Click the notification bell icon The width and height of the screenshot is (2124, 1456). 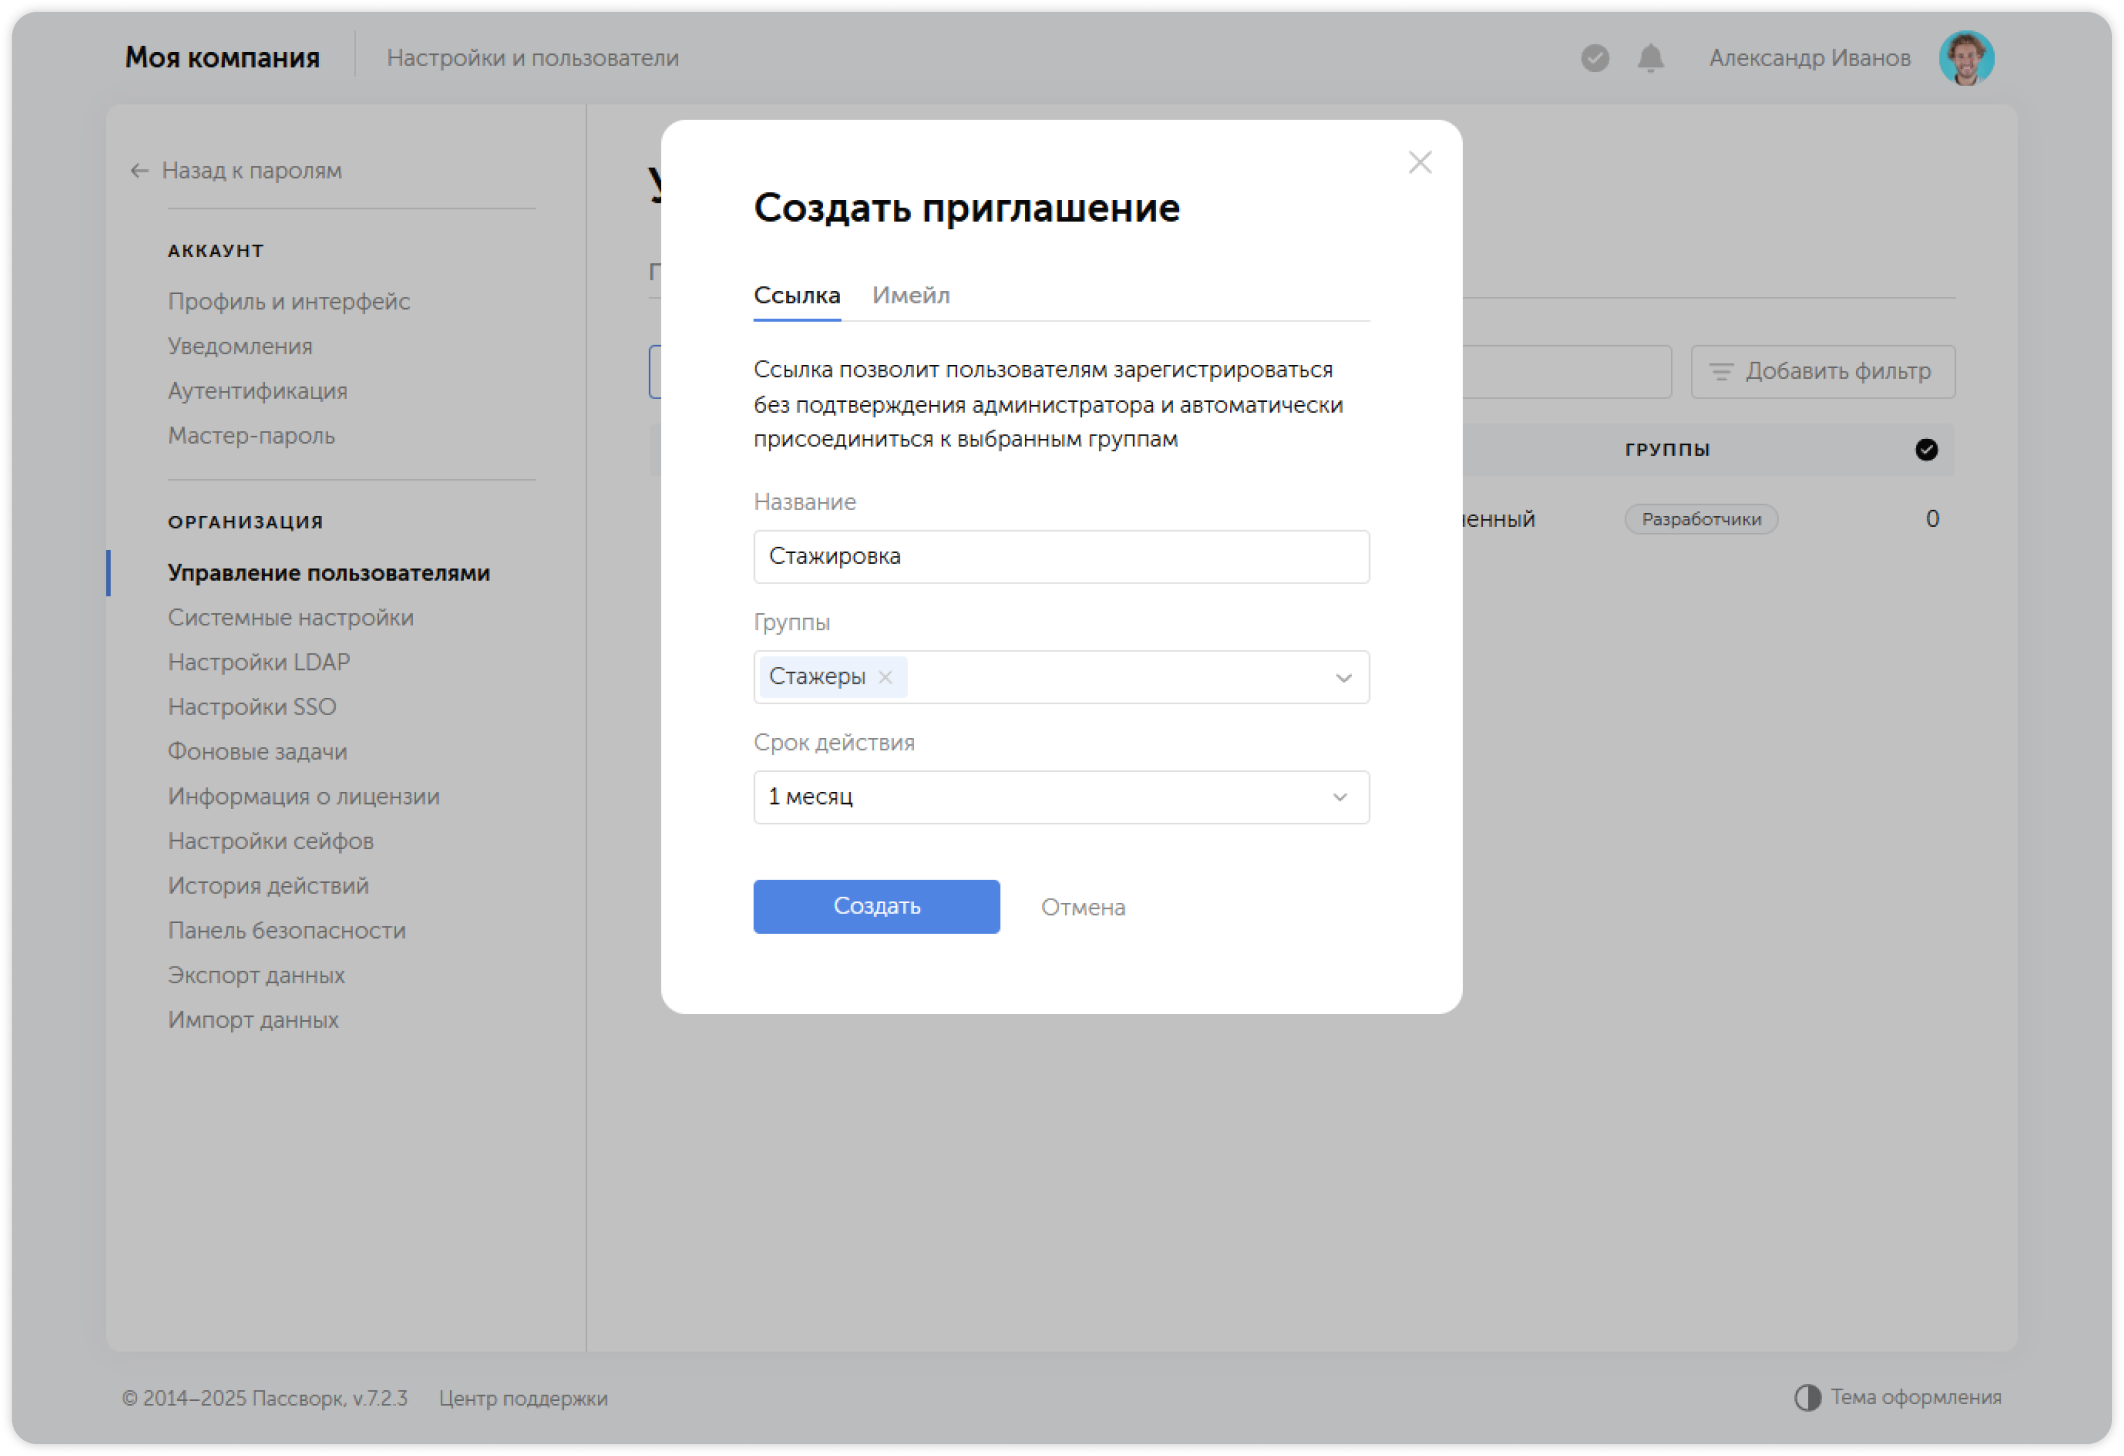click(1650, 59)
